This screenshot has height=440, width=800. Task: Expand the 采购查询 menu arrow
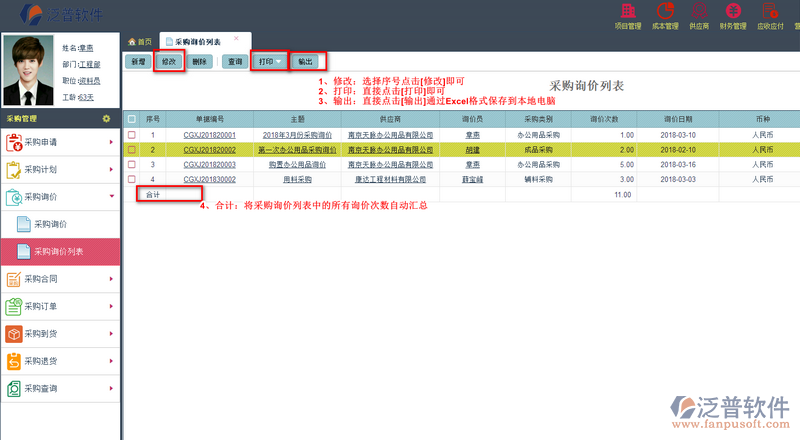tap(111, 388)
